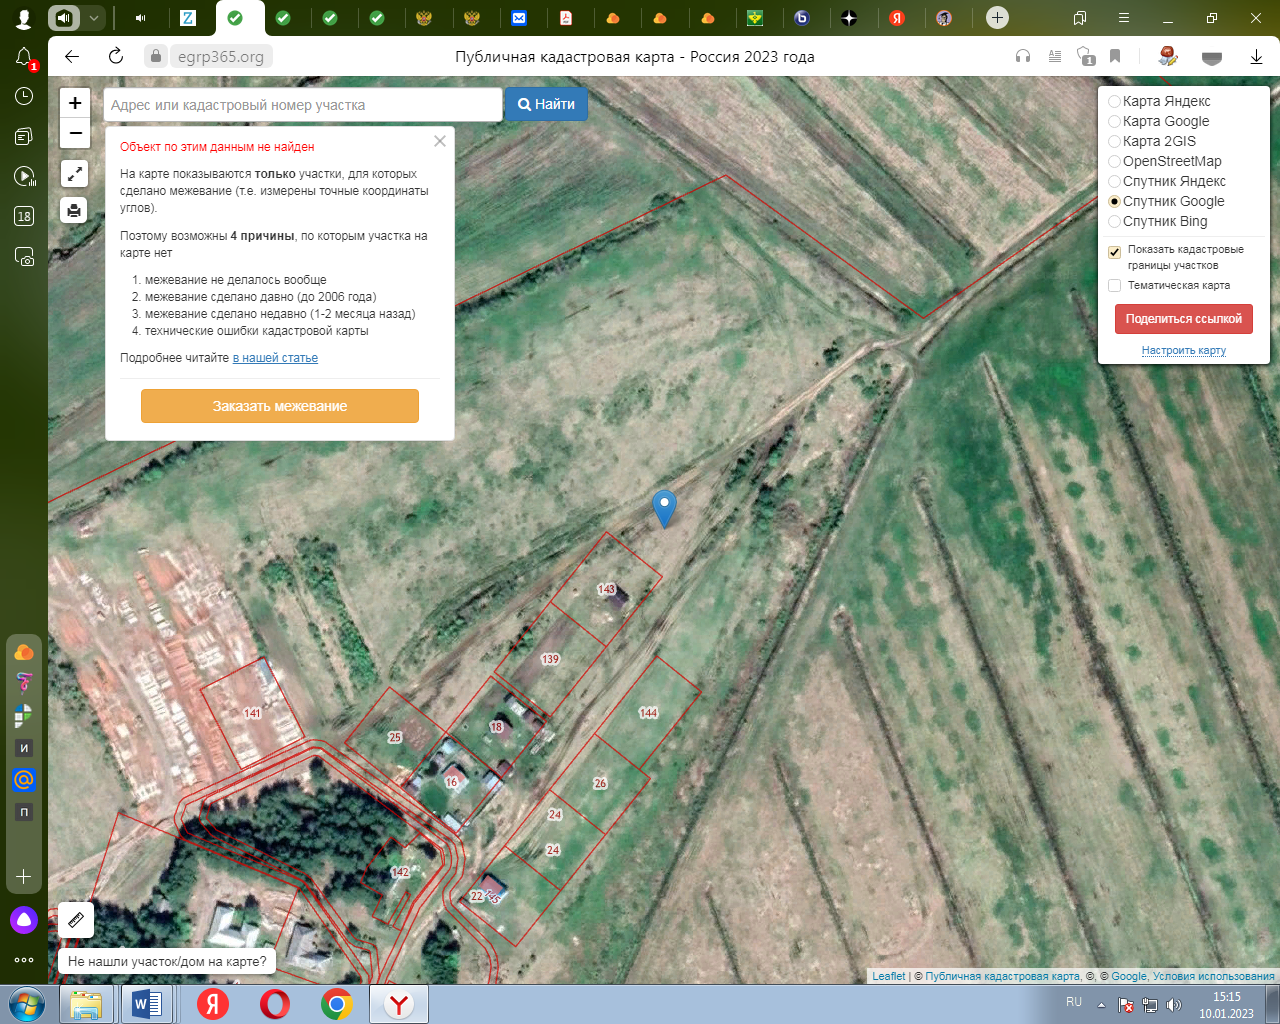Open browser downloads arrow
The width and height of the screenshot is (1280, 1024).
point(1256,57)
